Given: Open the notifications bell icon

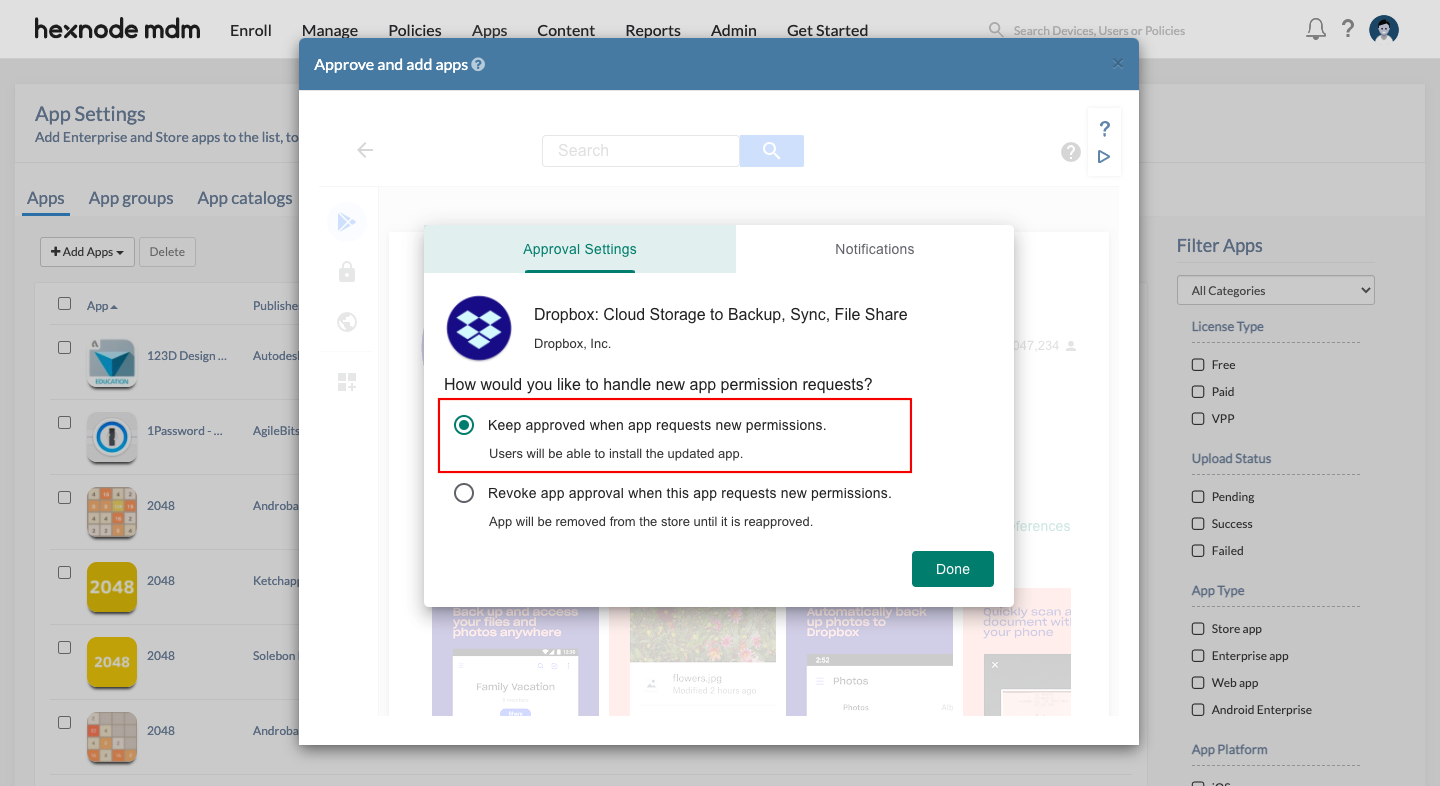Looking at the screenshot, I should (1316, 29).
